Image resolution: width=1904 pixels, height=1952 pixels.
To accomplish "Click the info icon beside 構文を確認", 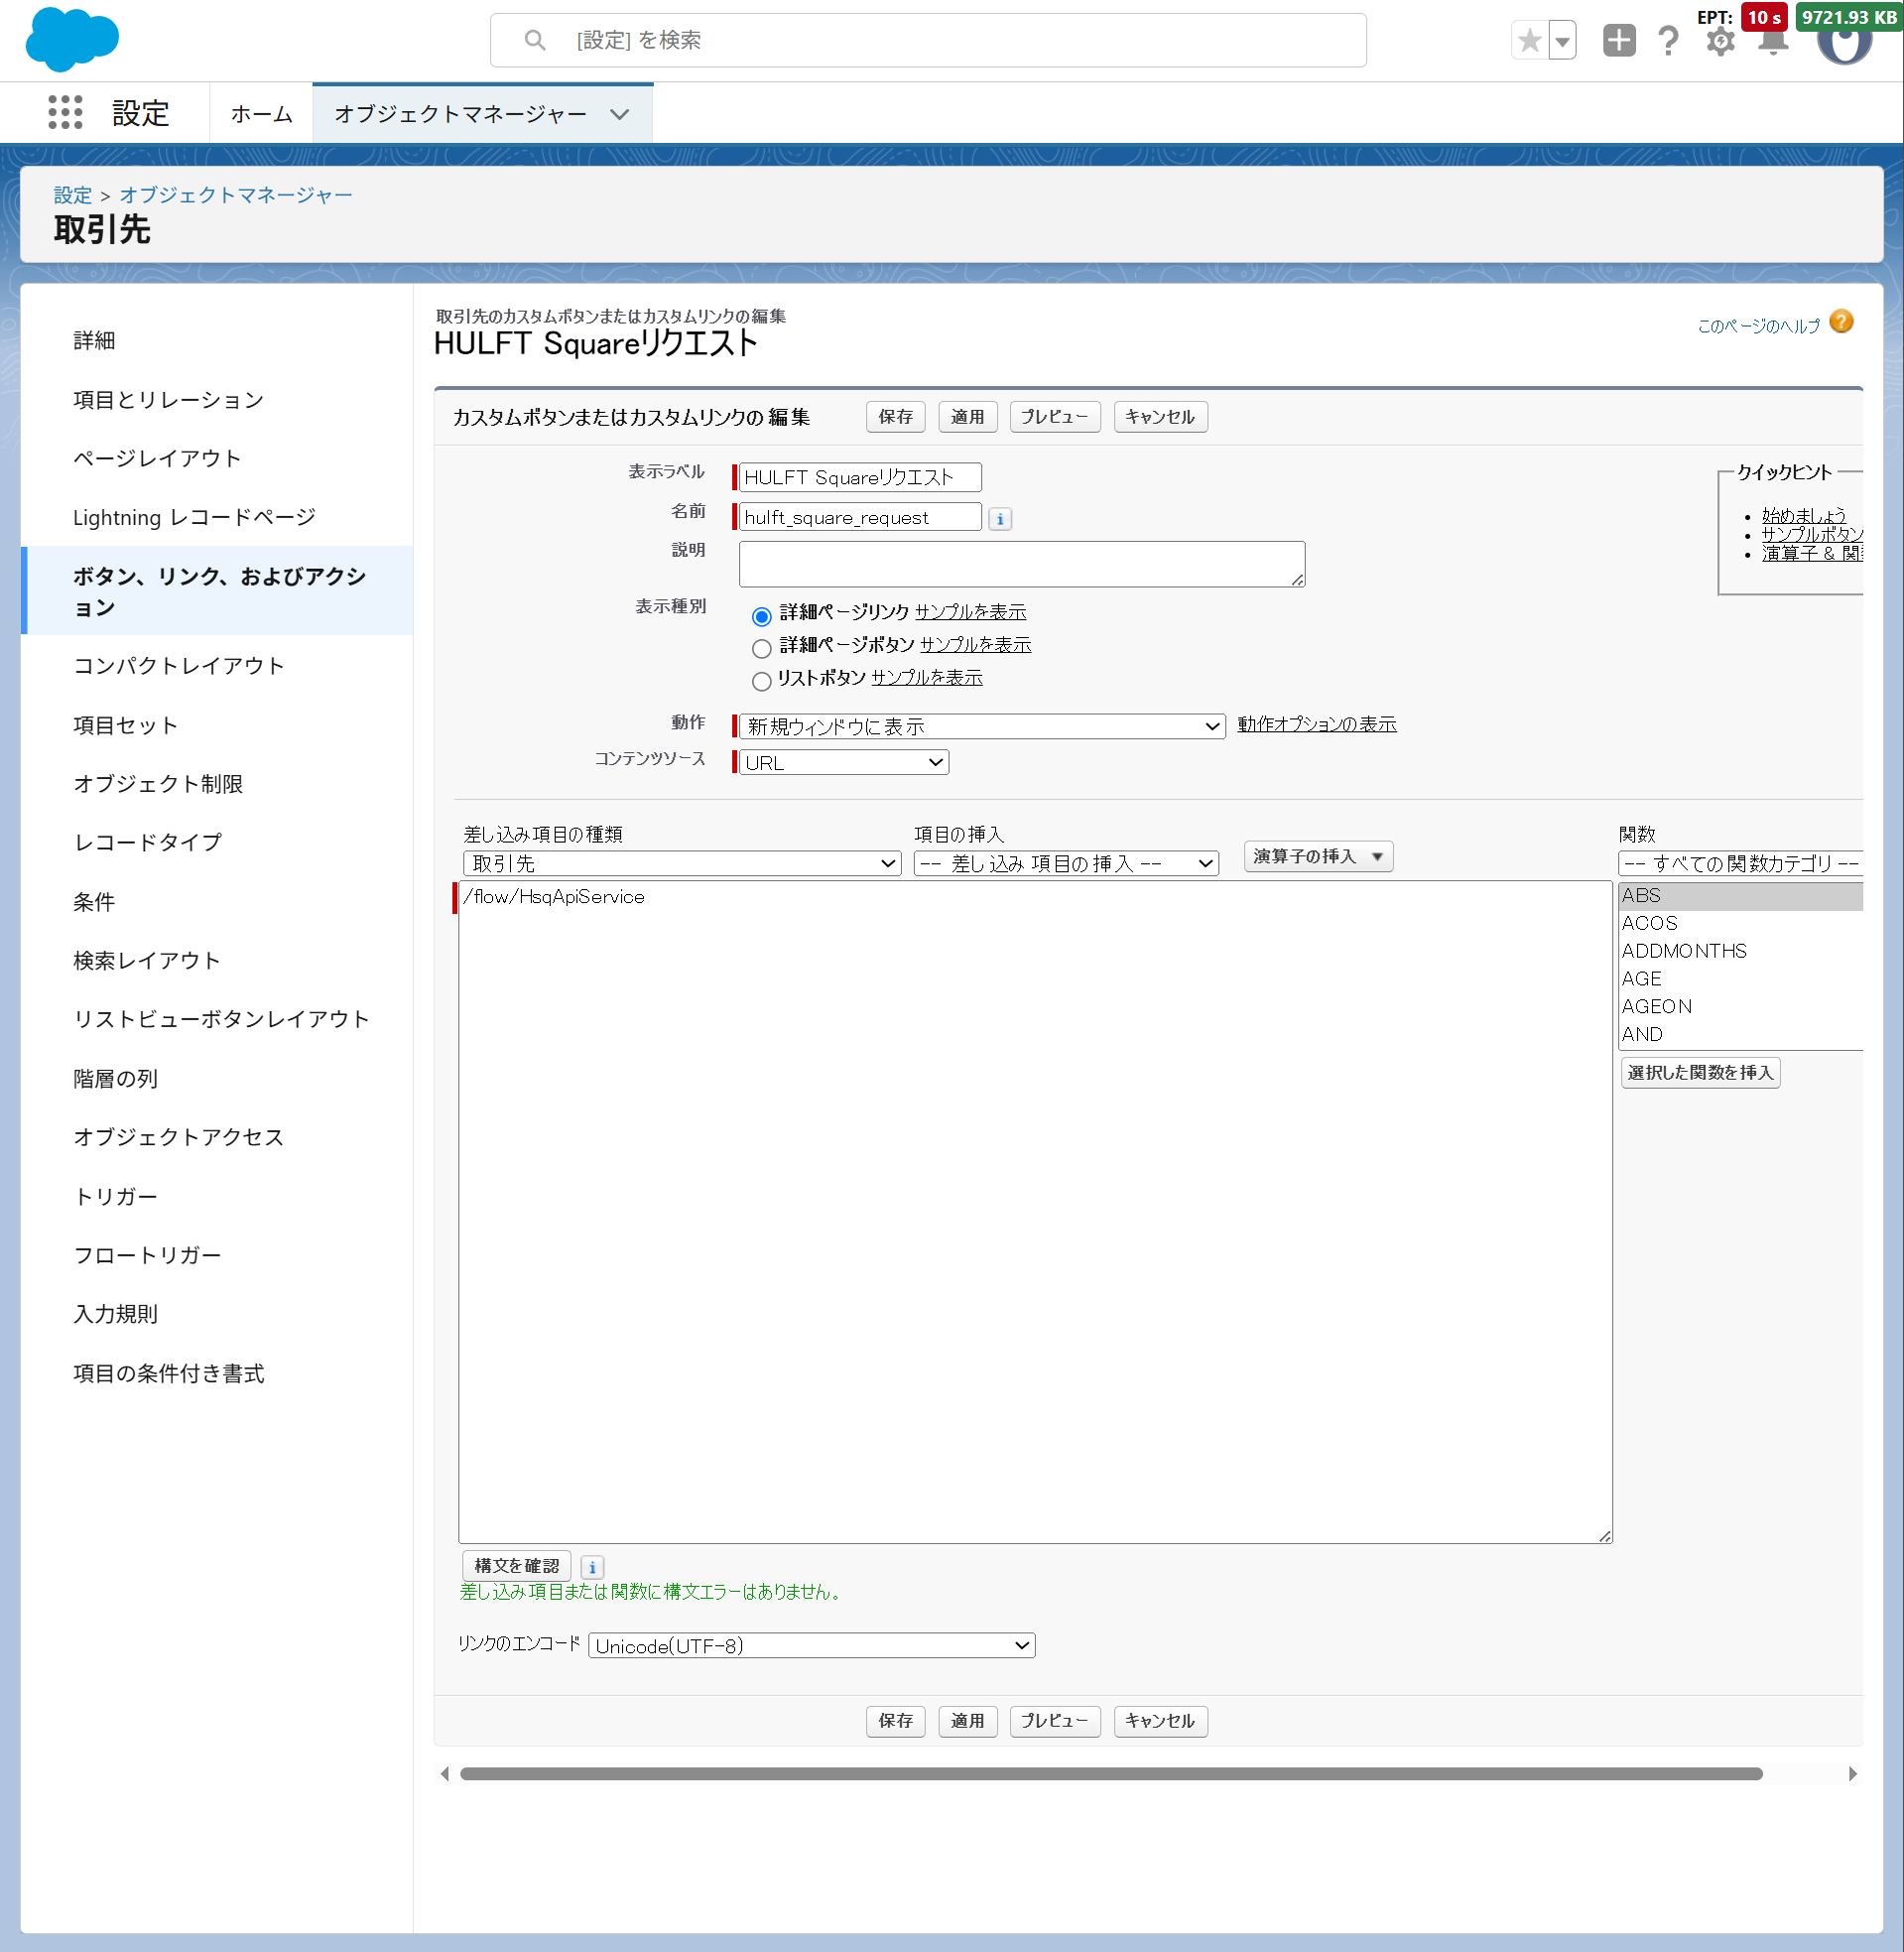I will click(x=592, y=1567).
